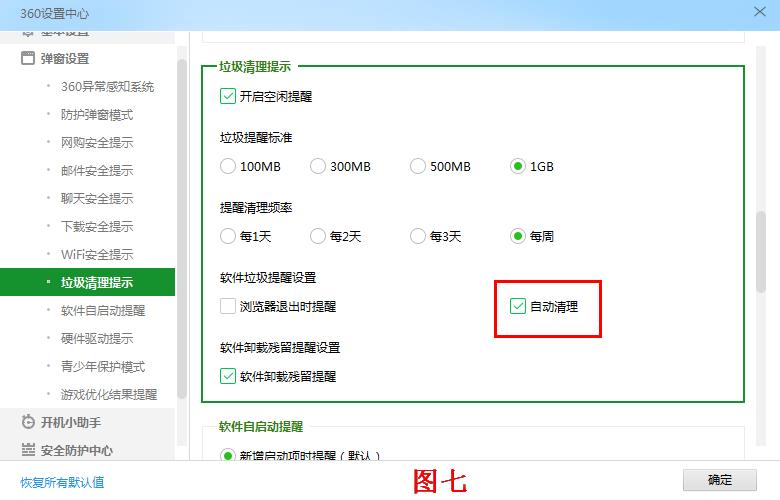Click the 提醒清理频率 label

(x=256, y=207)
